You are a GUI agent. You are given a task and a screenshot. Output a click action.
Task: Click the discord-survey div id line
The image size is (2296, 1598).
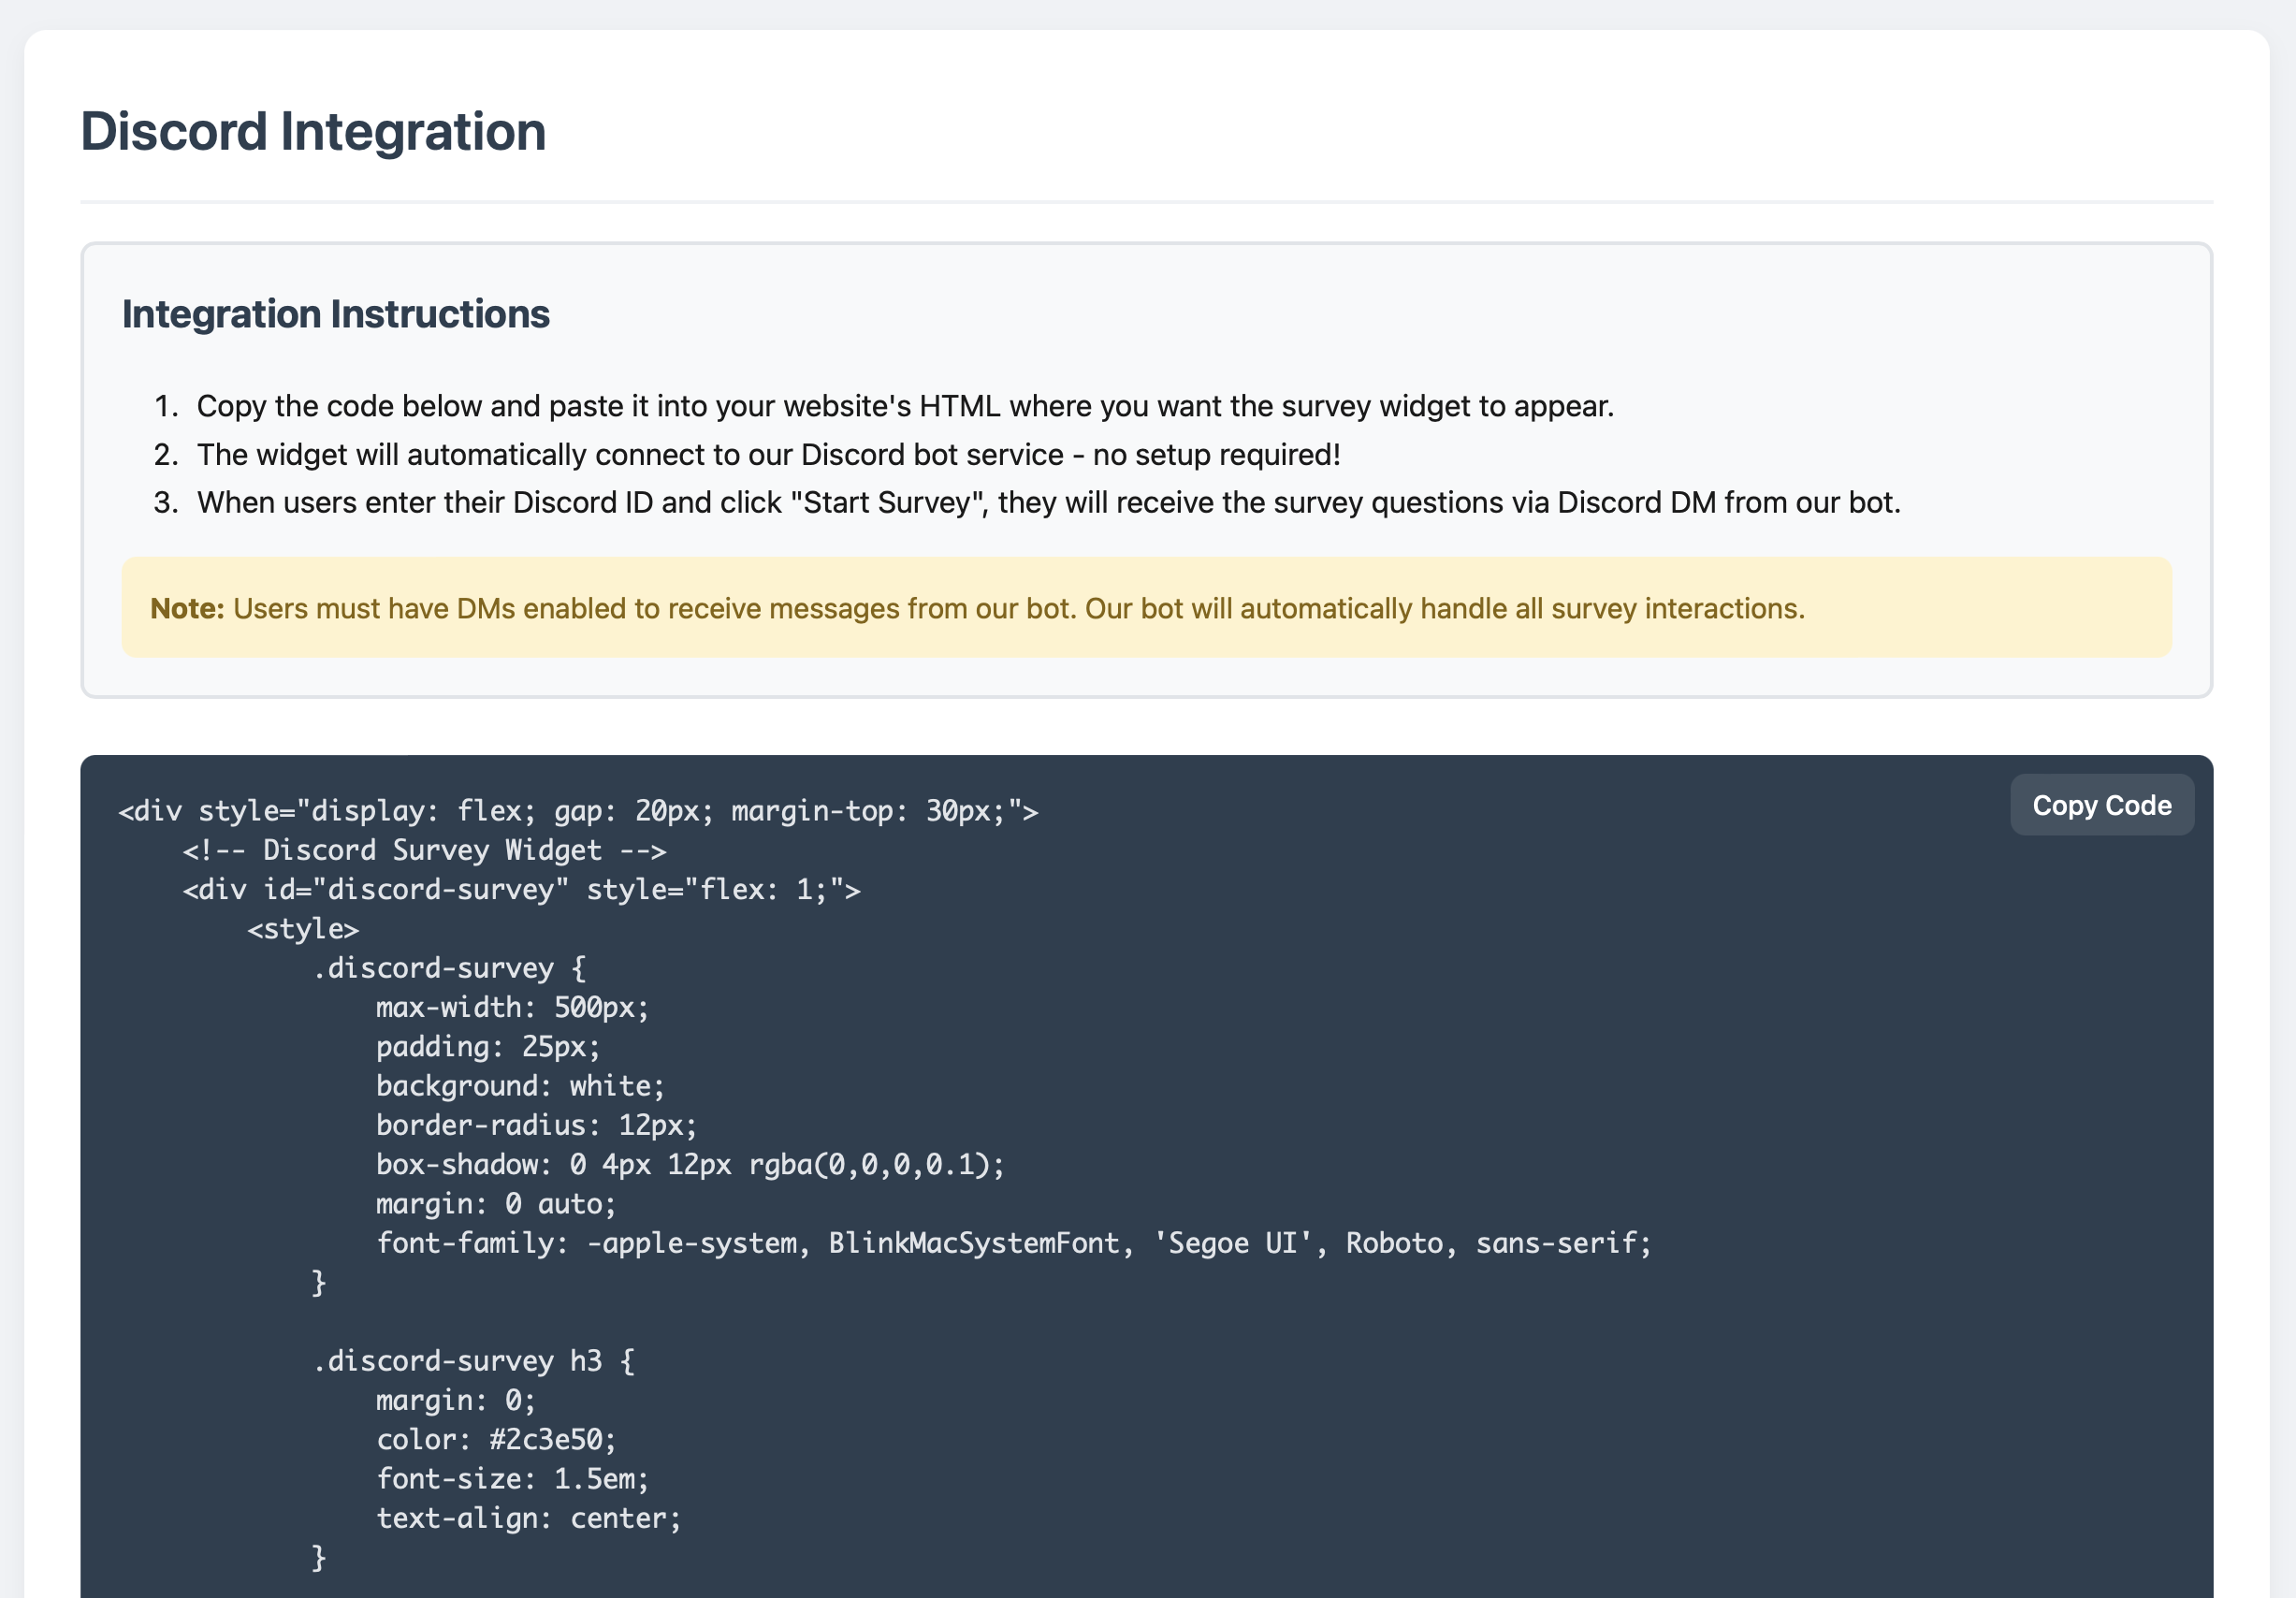521,889
